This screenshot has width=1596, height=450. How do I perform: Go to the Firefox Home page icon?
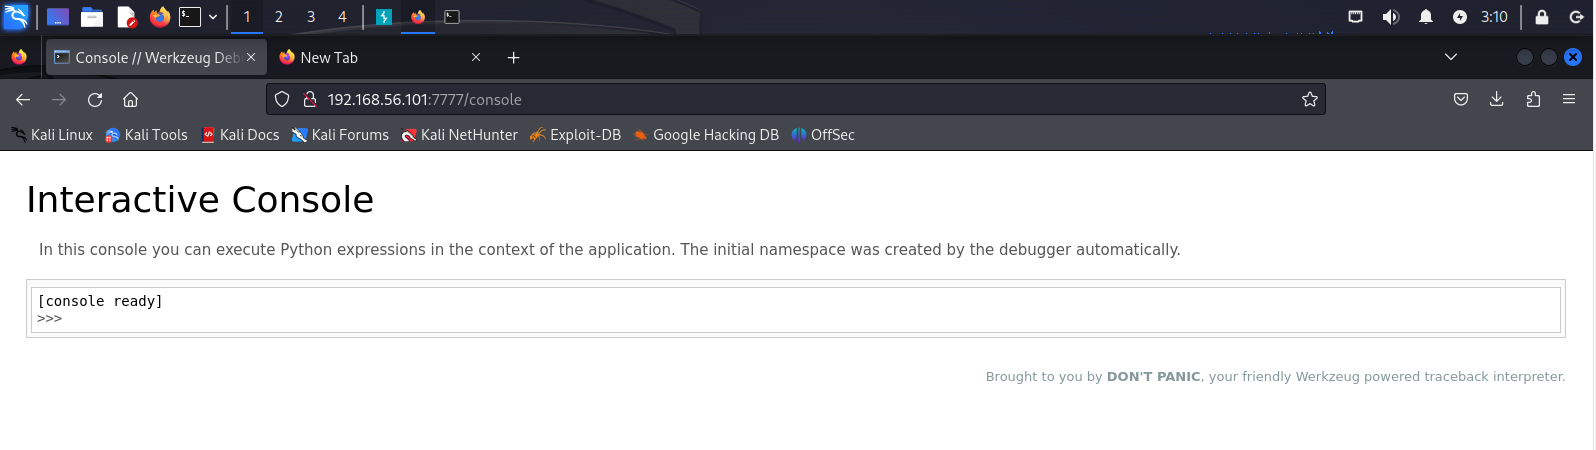pos(130,99)
